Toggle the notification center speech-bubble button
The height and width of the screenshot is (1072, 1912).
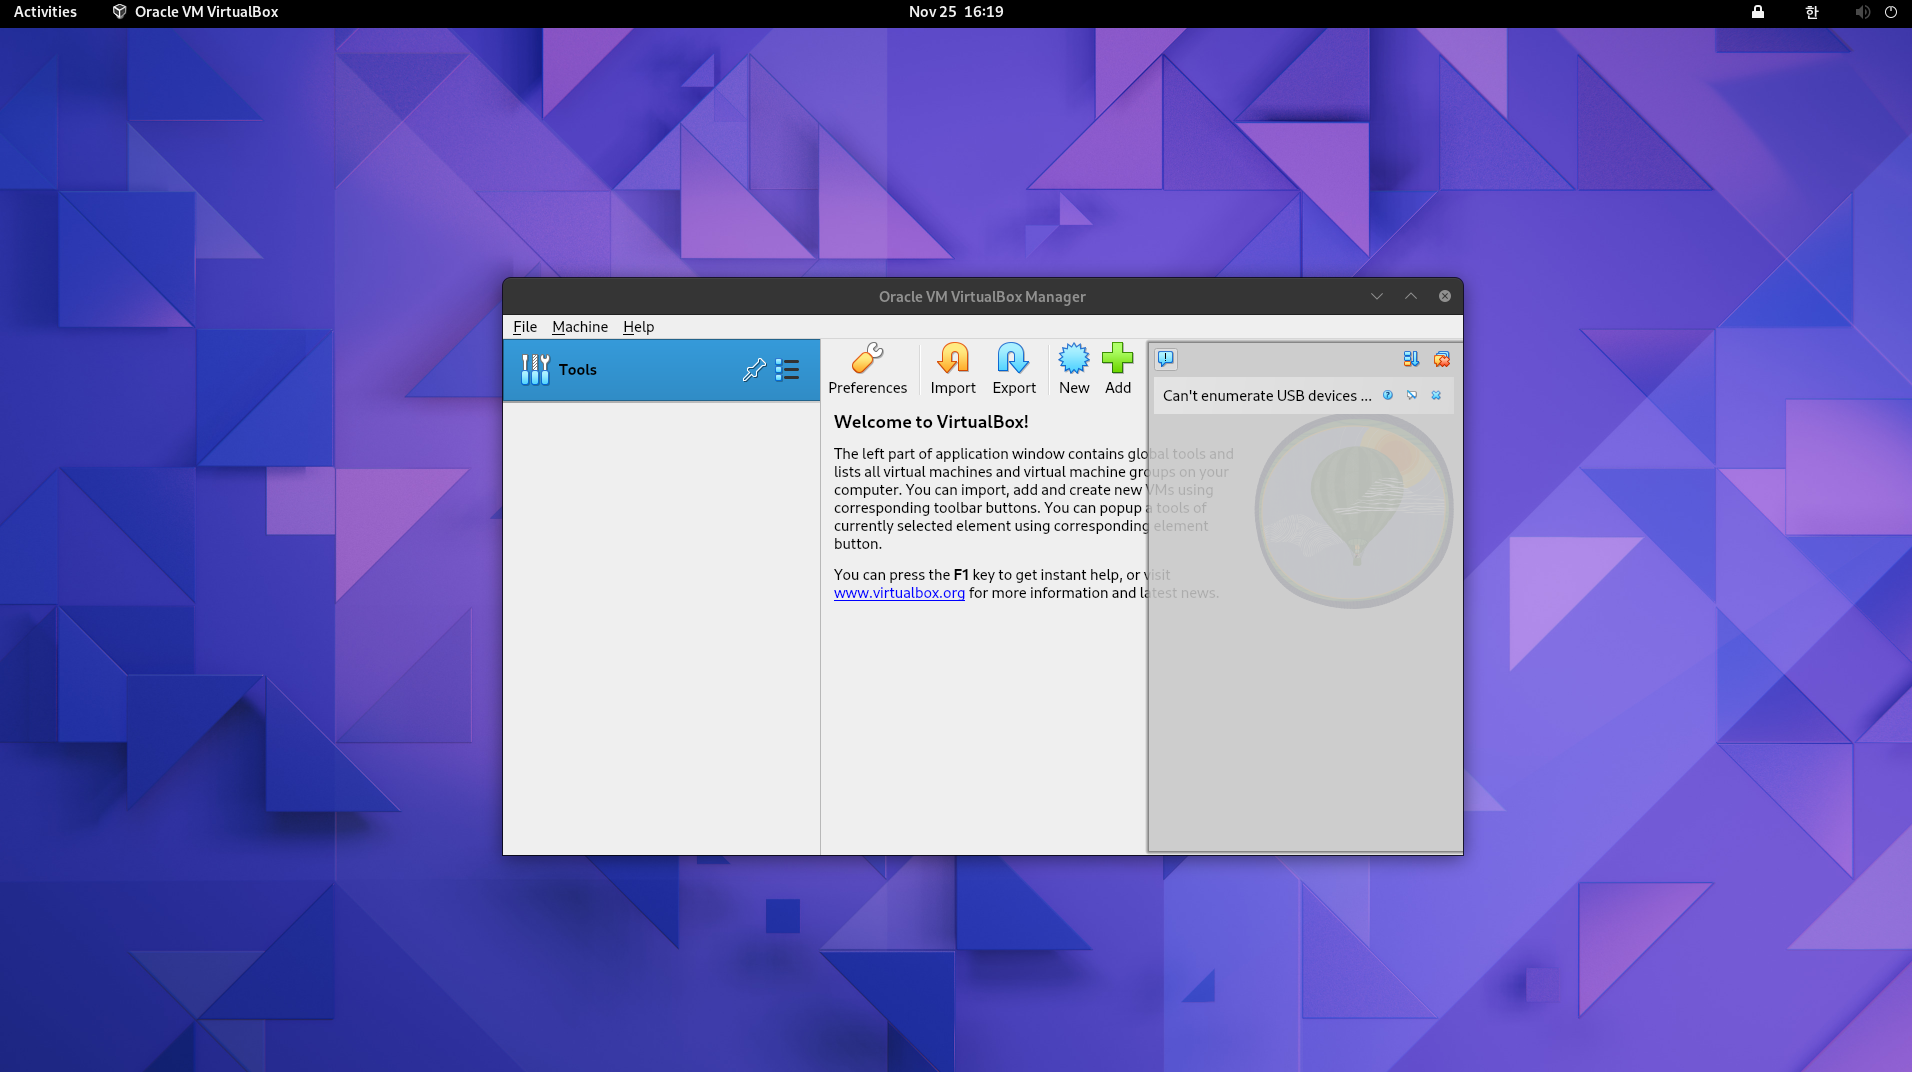coord(1166,359)
